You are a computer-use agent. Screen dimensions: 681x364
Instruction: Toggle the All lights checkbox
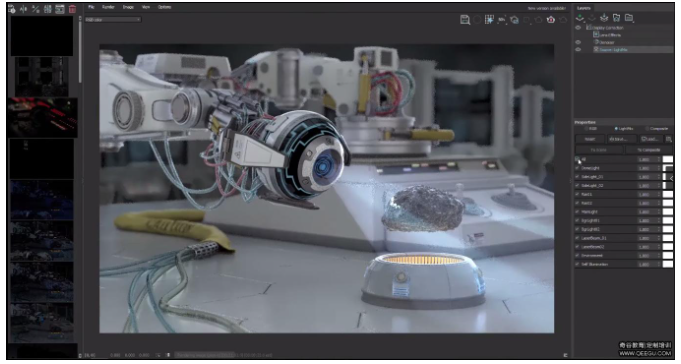pos(577,159)
